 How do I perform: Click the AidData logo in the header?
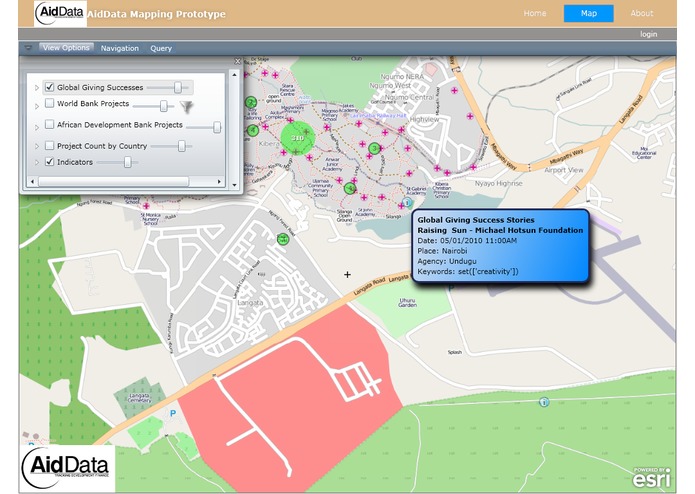point(60,14)
